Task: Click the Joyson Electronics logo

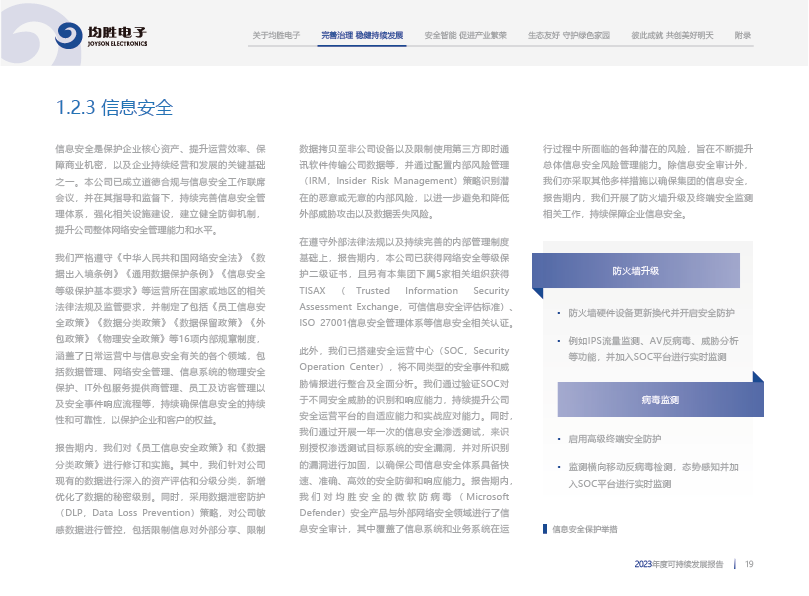Action: (x=101, y=37)
